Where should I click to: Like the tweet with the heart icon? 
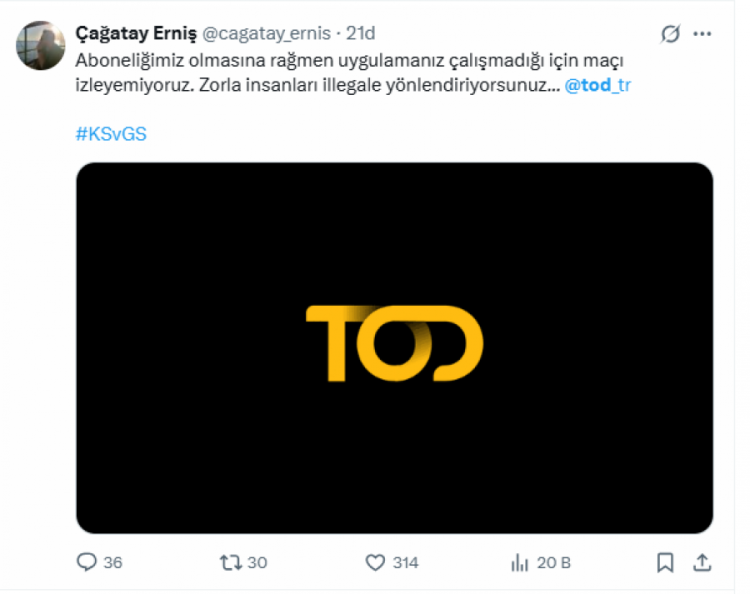(375, 563)
